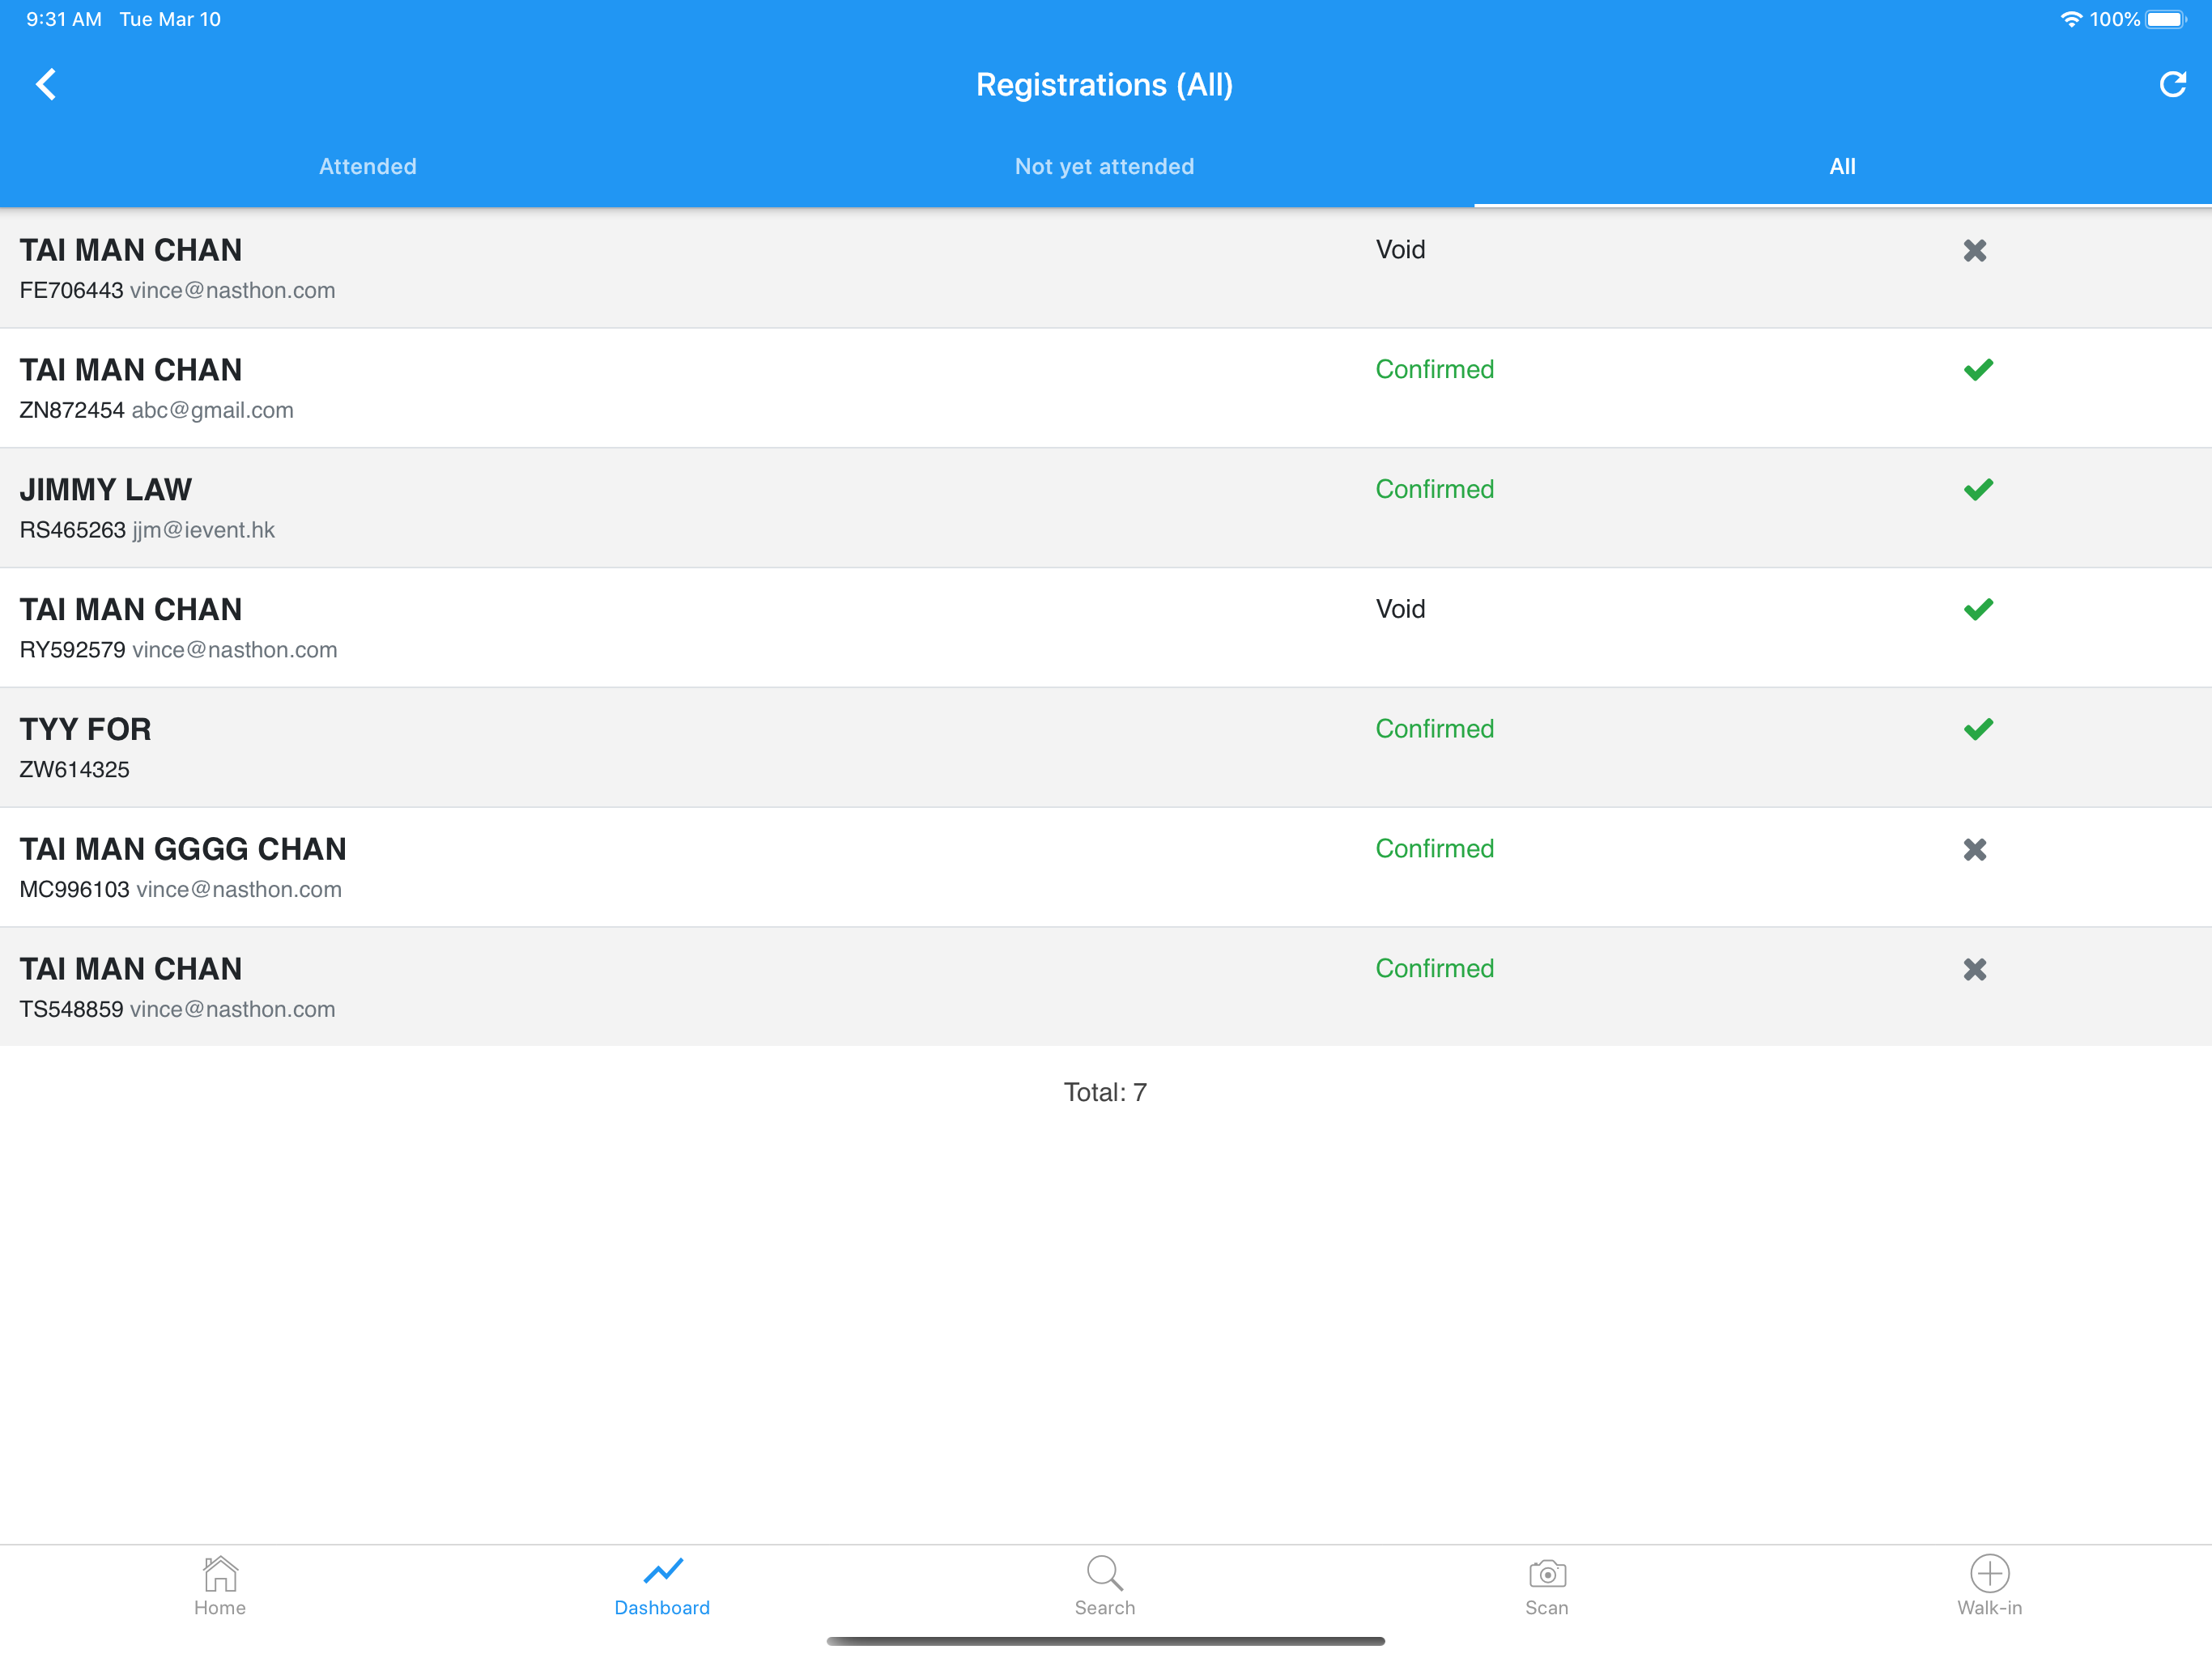The image size is (2212, 1658).
Task: Select the Confirmed status for JIMMY LAW
Action: [x=1434, y=489]
